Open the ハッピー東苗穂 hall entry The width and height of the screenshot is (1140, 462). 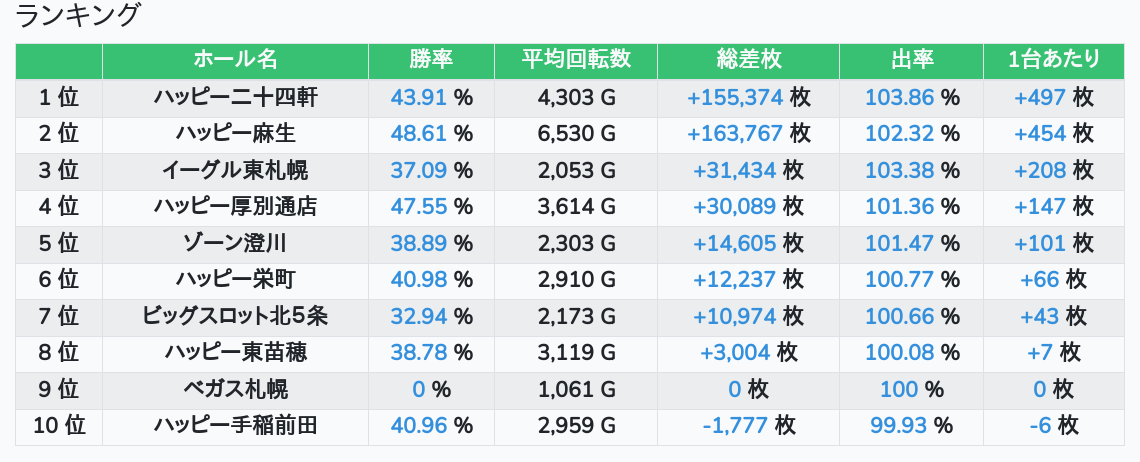(235, 353)
